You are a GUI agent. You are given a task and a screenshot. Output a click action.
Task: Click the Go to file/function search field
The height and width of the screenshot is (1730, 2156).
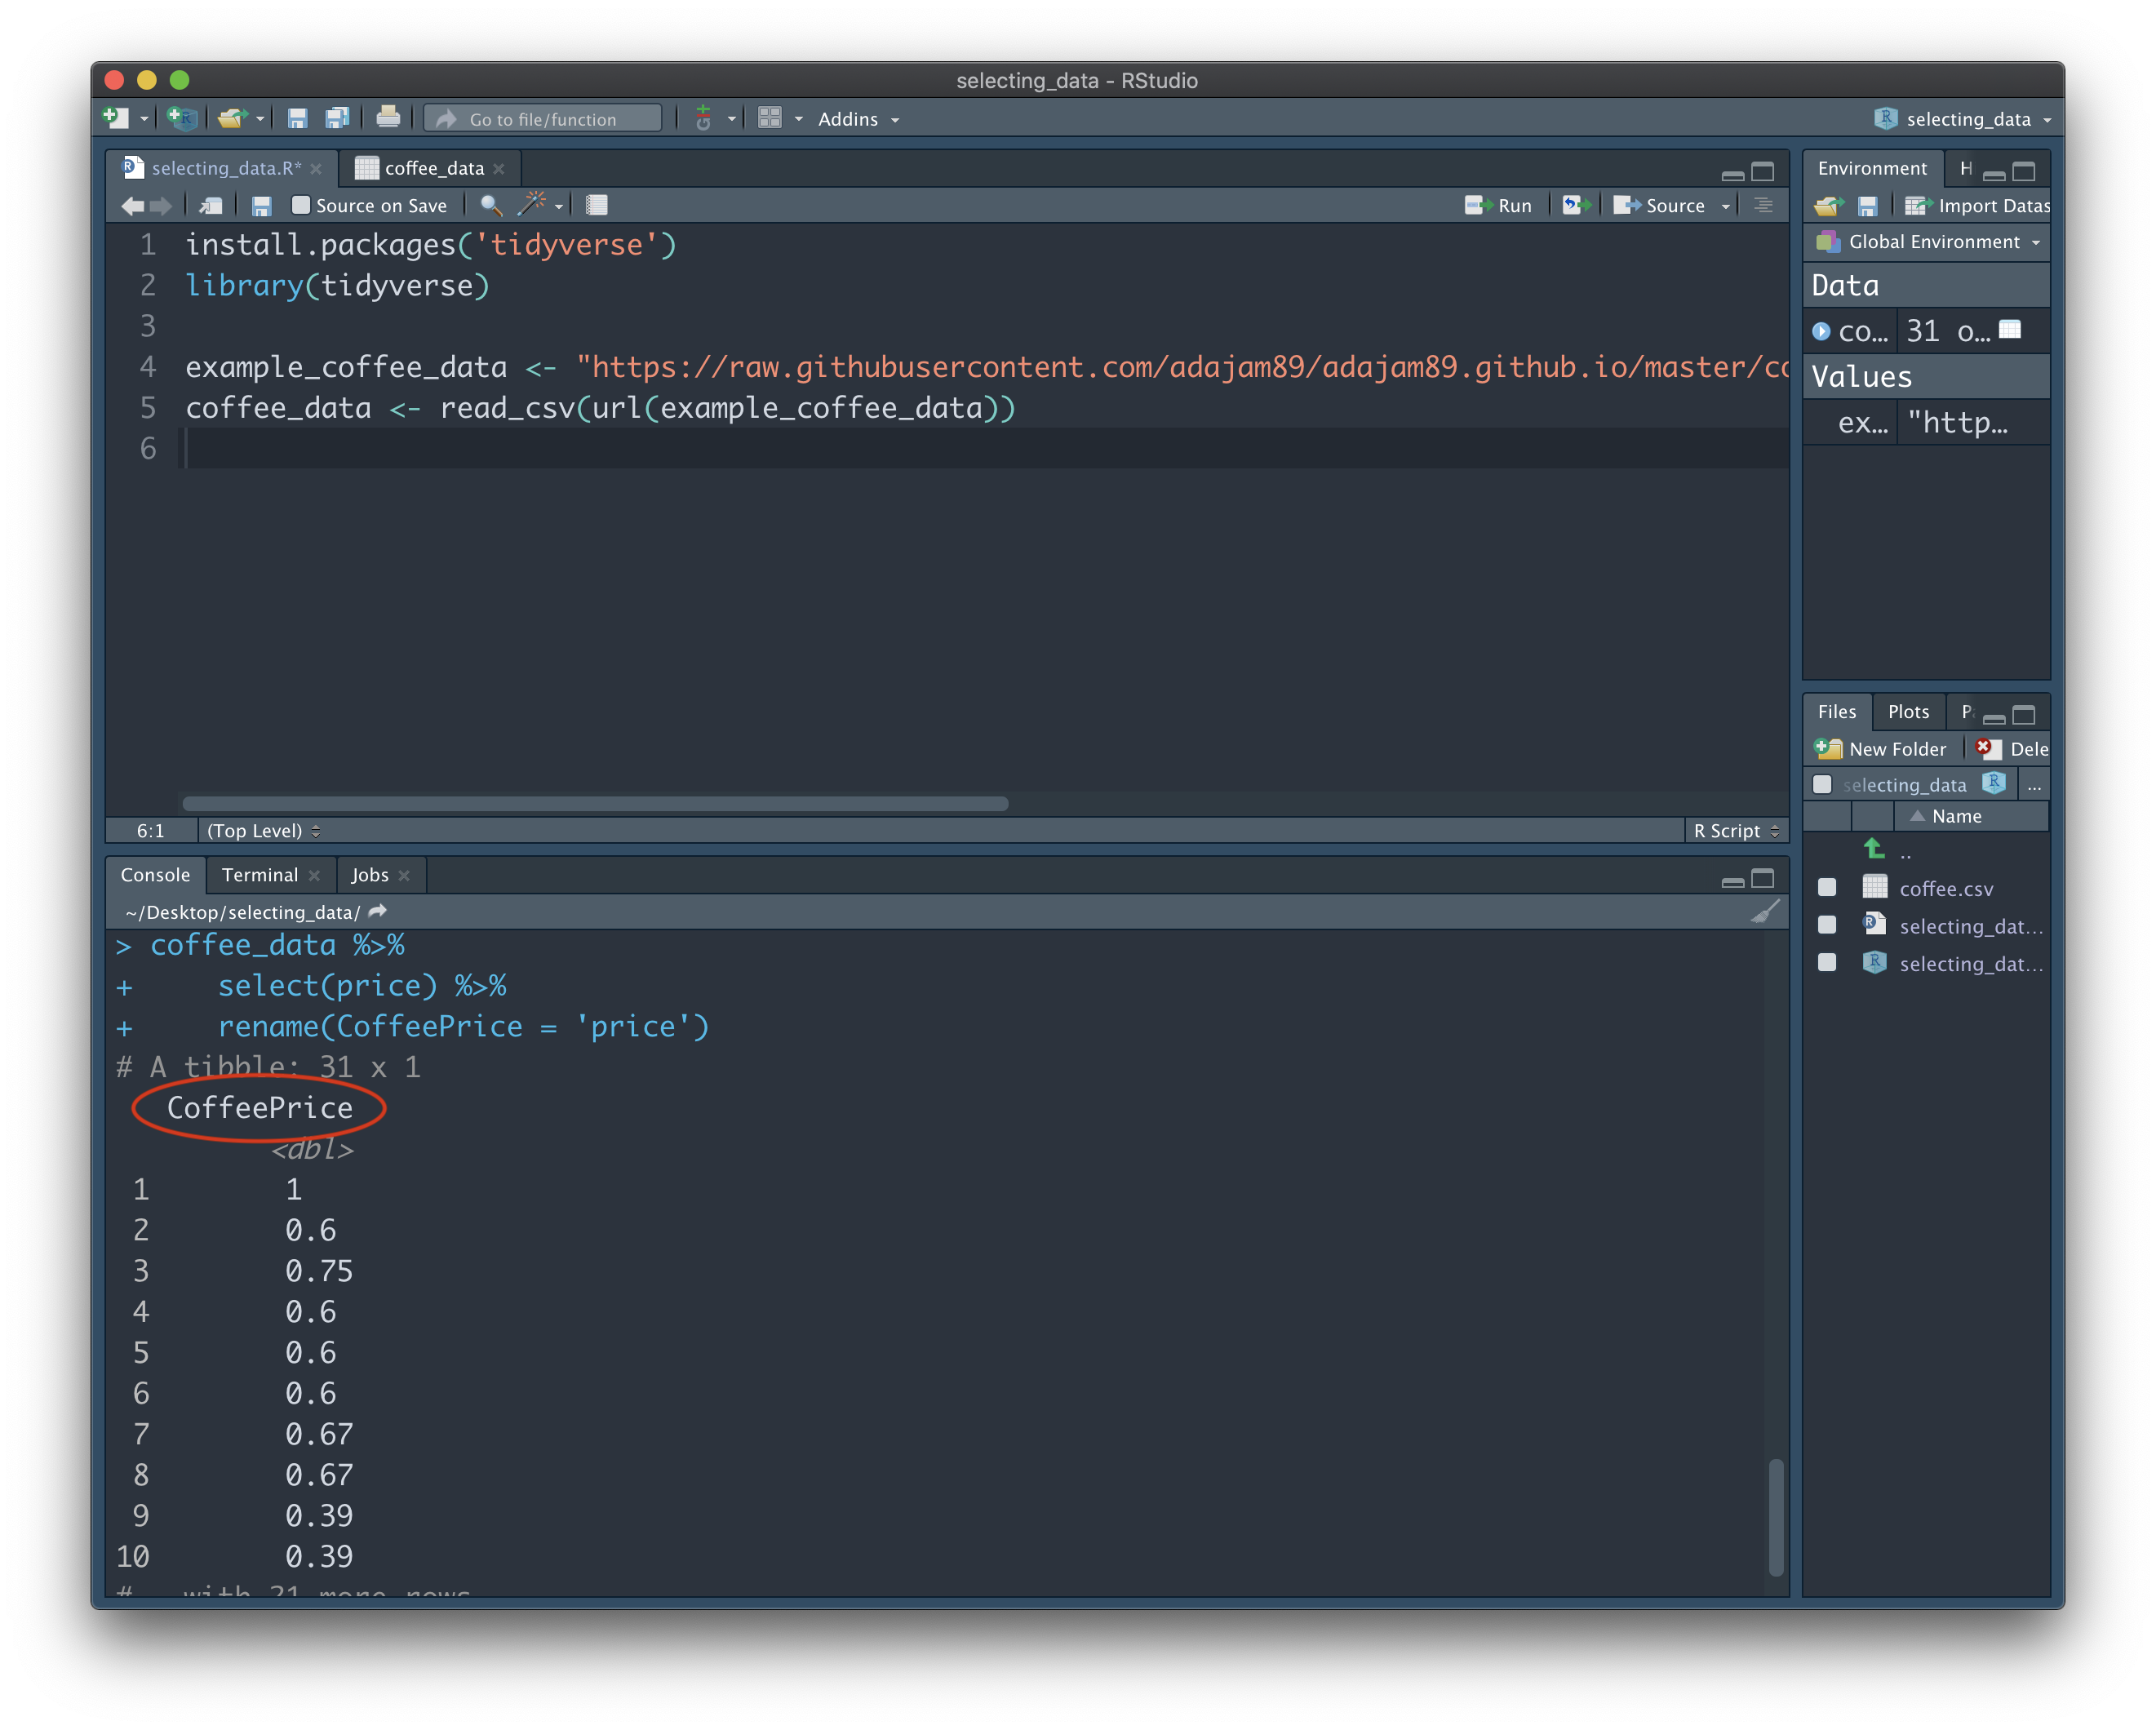543,119
